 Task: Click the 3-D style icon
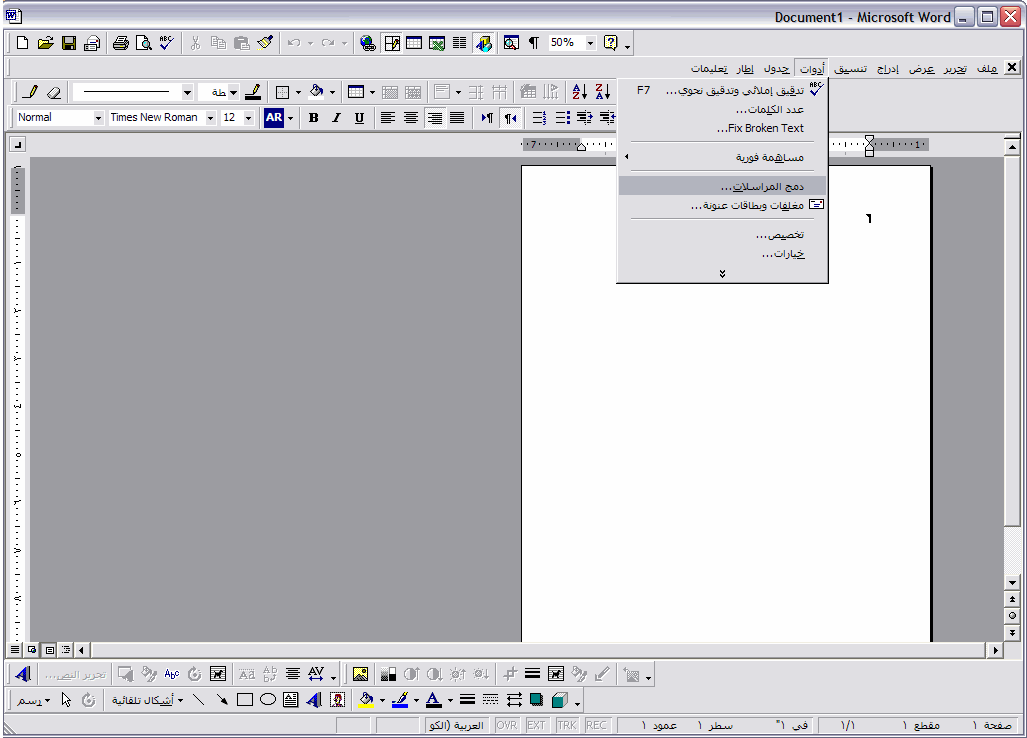tap(559, 700)
